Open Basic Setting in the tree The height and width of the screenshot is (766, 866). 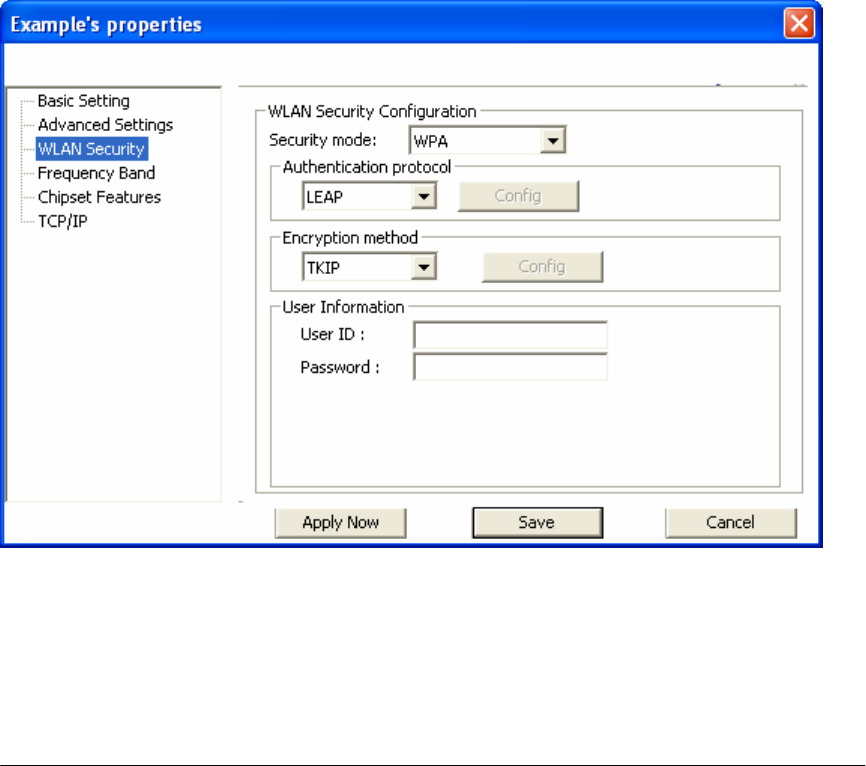click(83, 101)
